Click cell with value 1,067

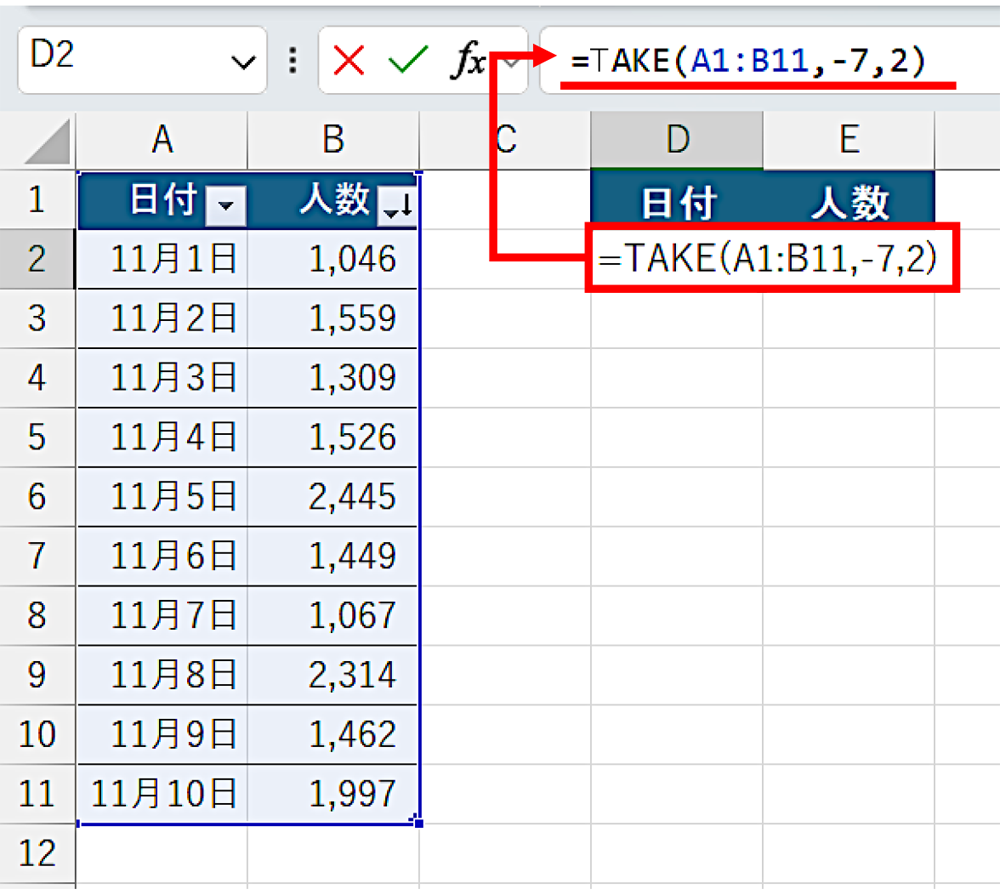pos(333,615)
